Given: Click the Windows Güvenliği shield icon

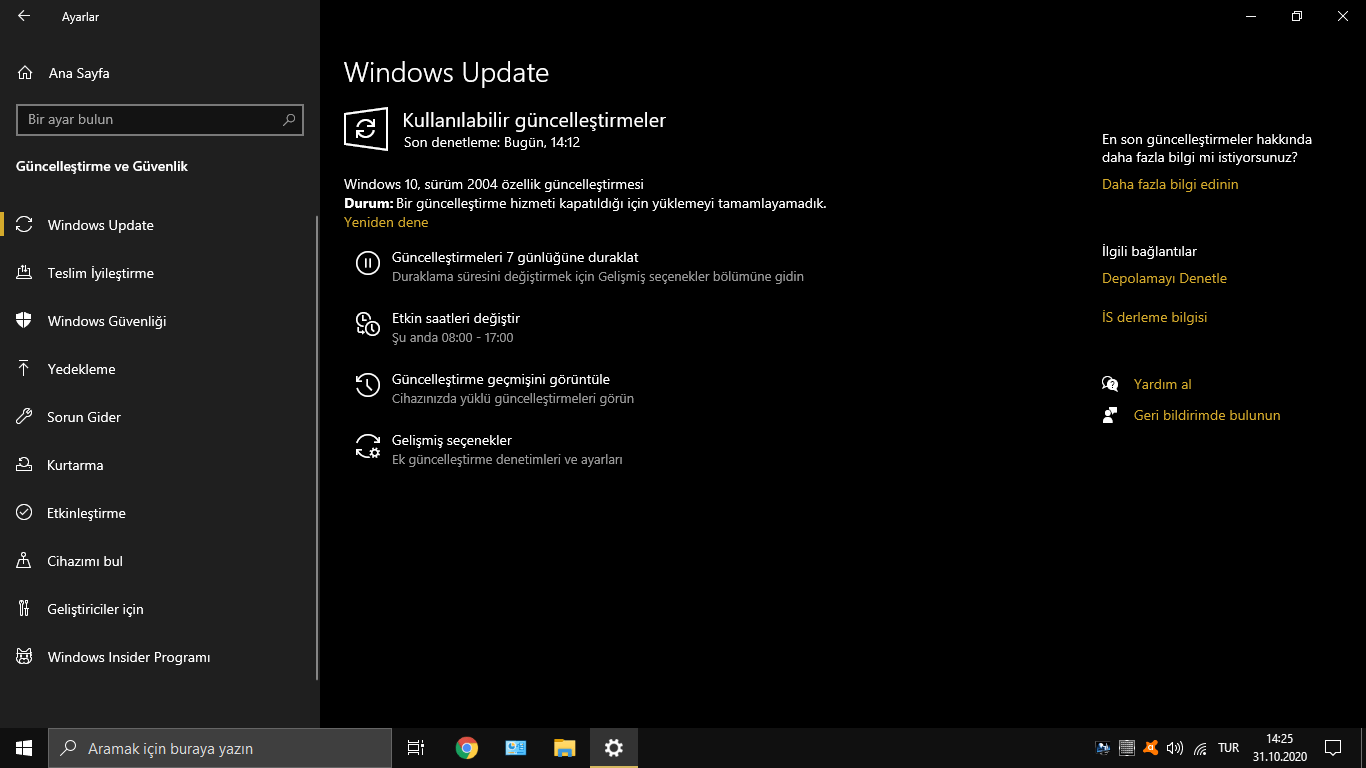Looking at the screenshot, I should click(x=25, y=321).
